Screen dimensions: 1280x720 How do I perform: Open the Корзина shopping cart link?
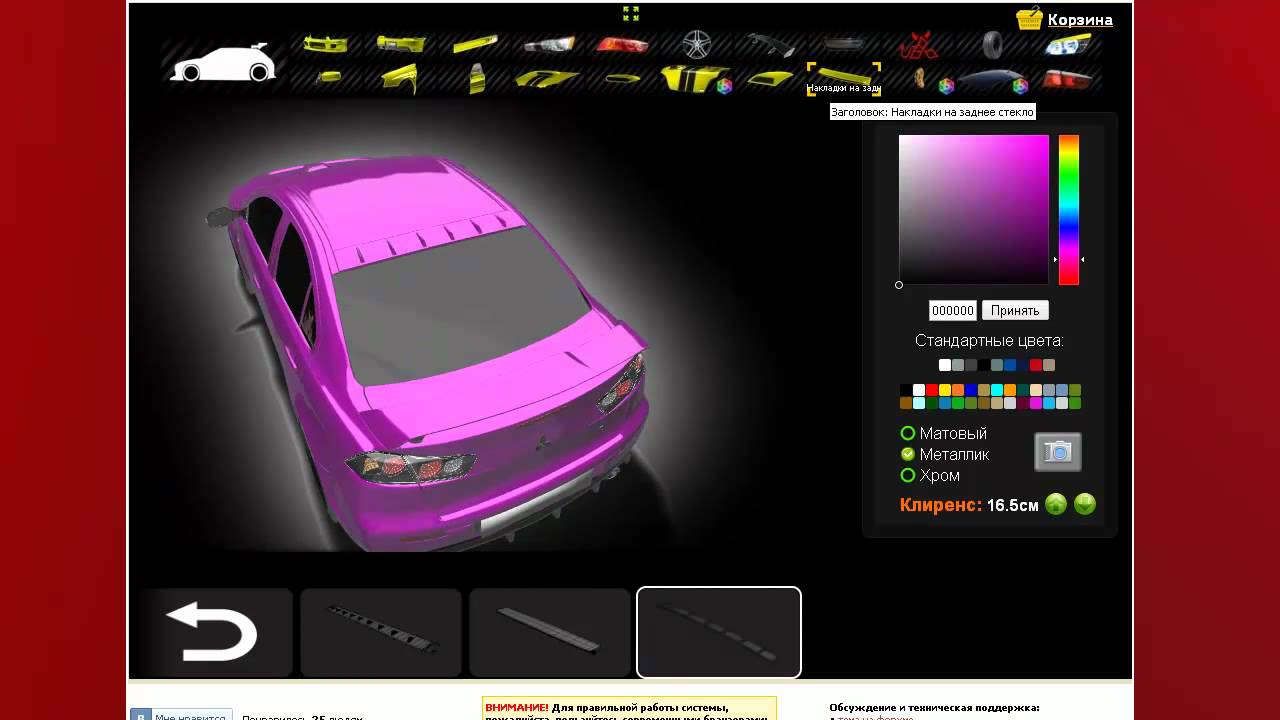(1080, 20)
